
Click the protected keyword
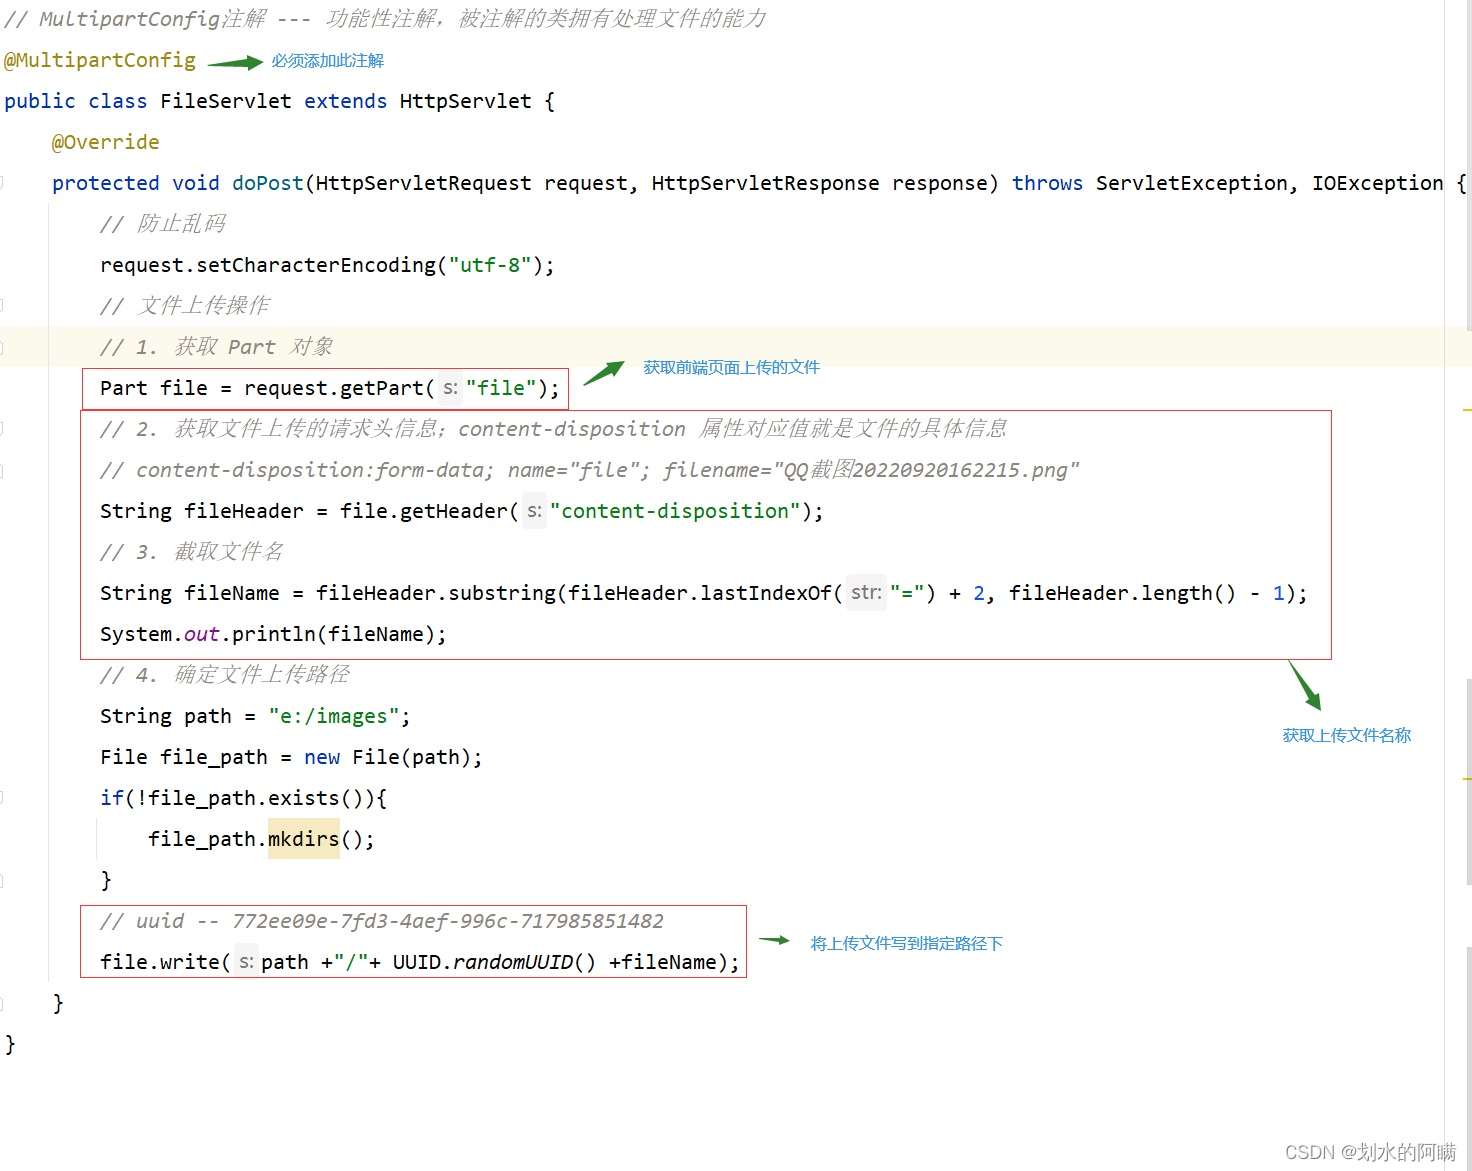coord(105,183)
